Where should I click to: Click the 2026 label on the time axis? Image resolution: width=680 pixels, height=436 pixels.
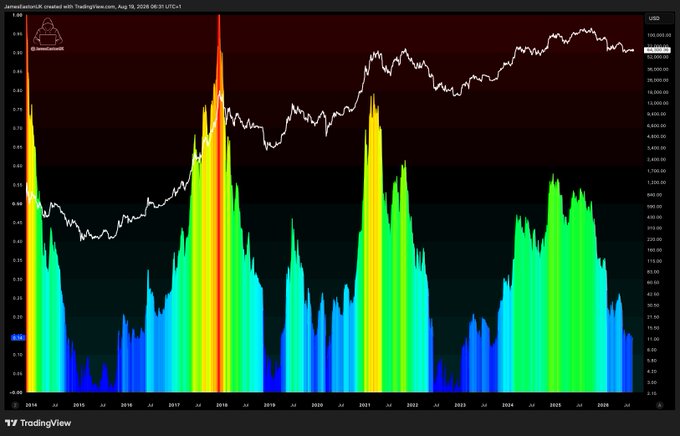(603, 405)
